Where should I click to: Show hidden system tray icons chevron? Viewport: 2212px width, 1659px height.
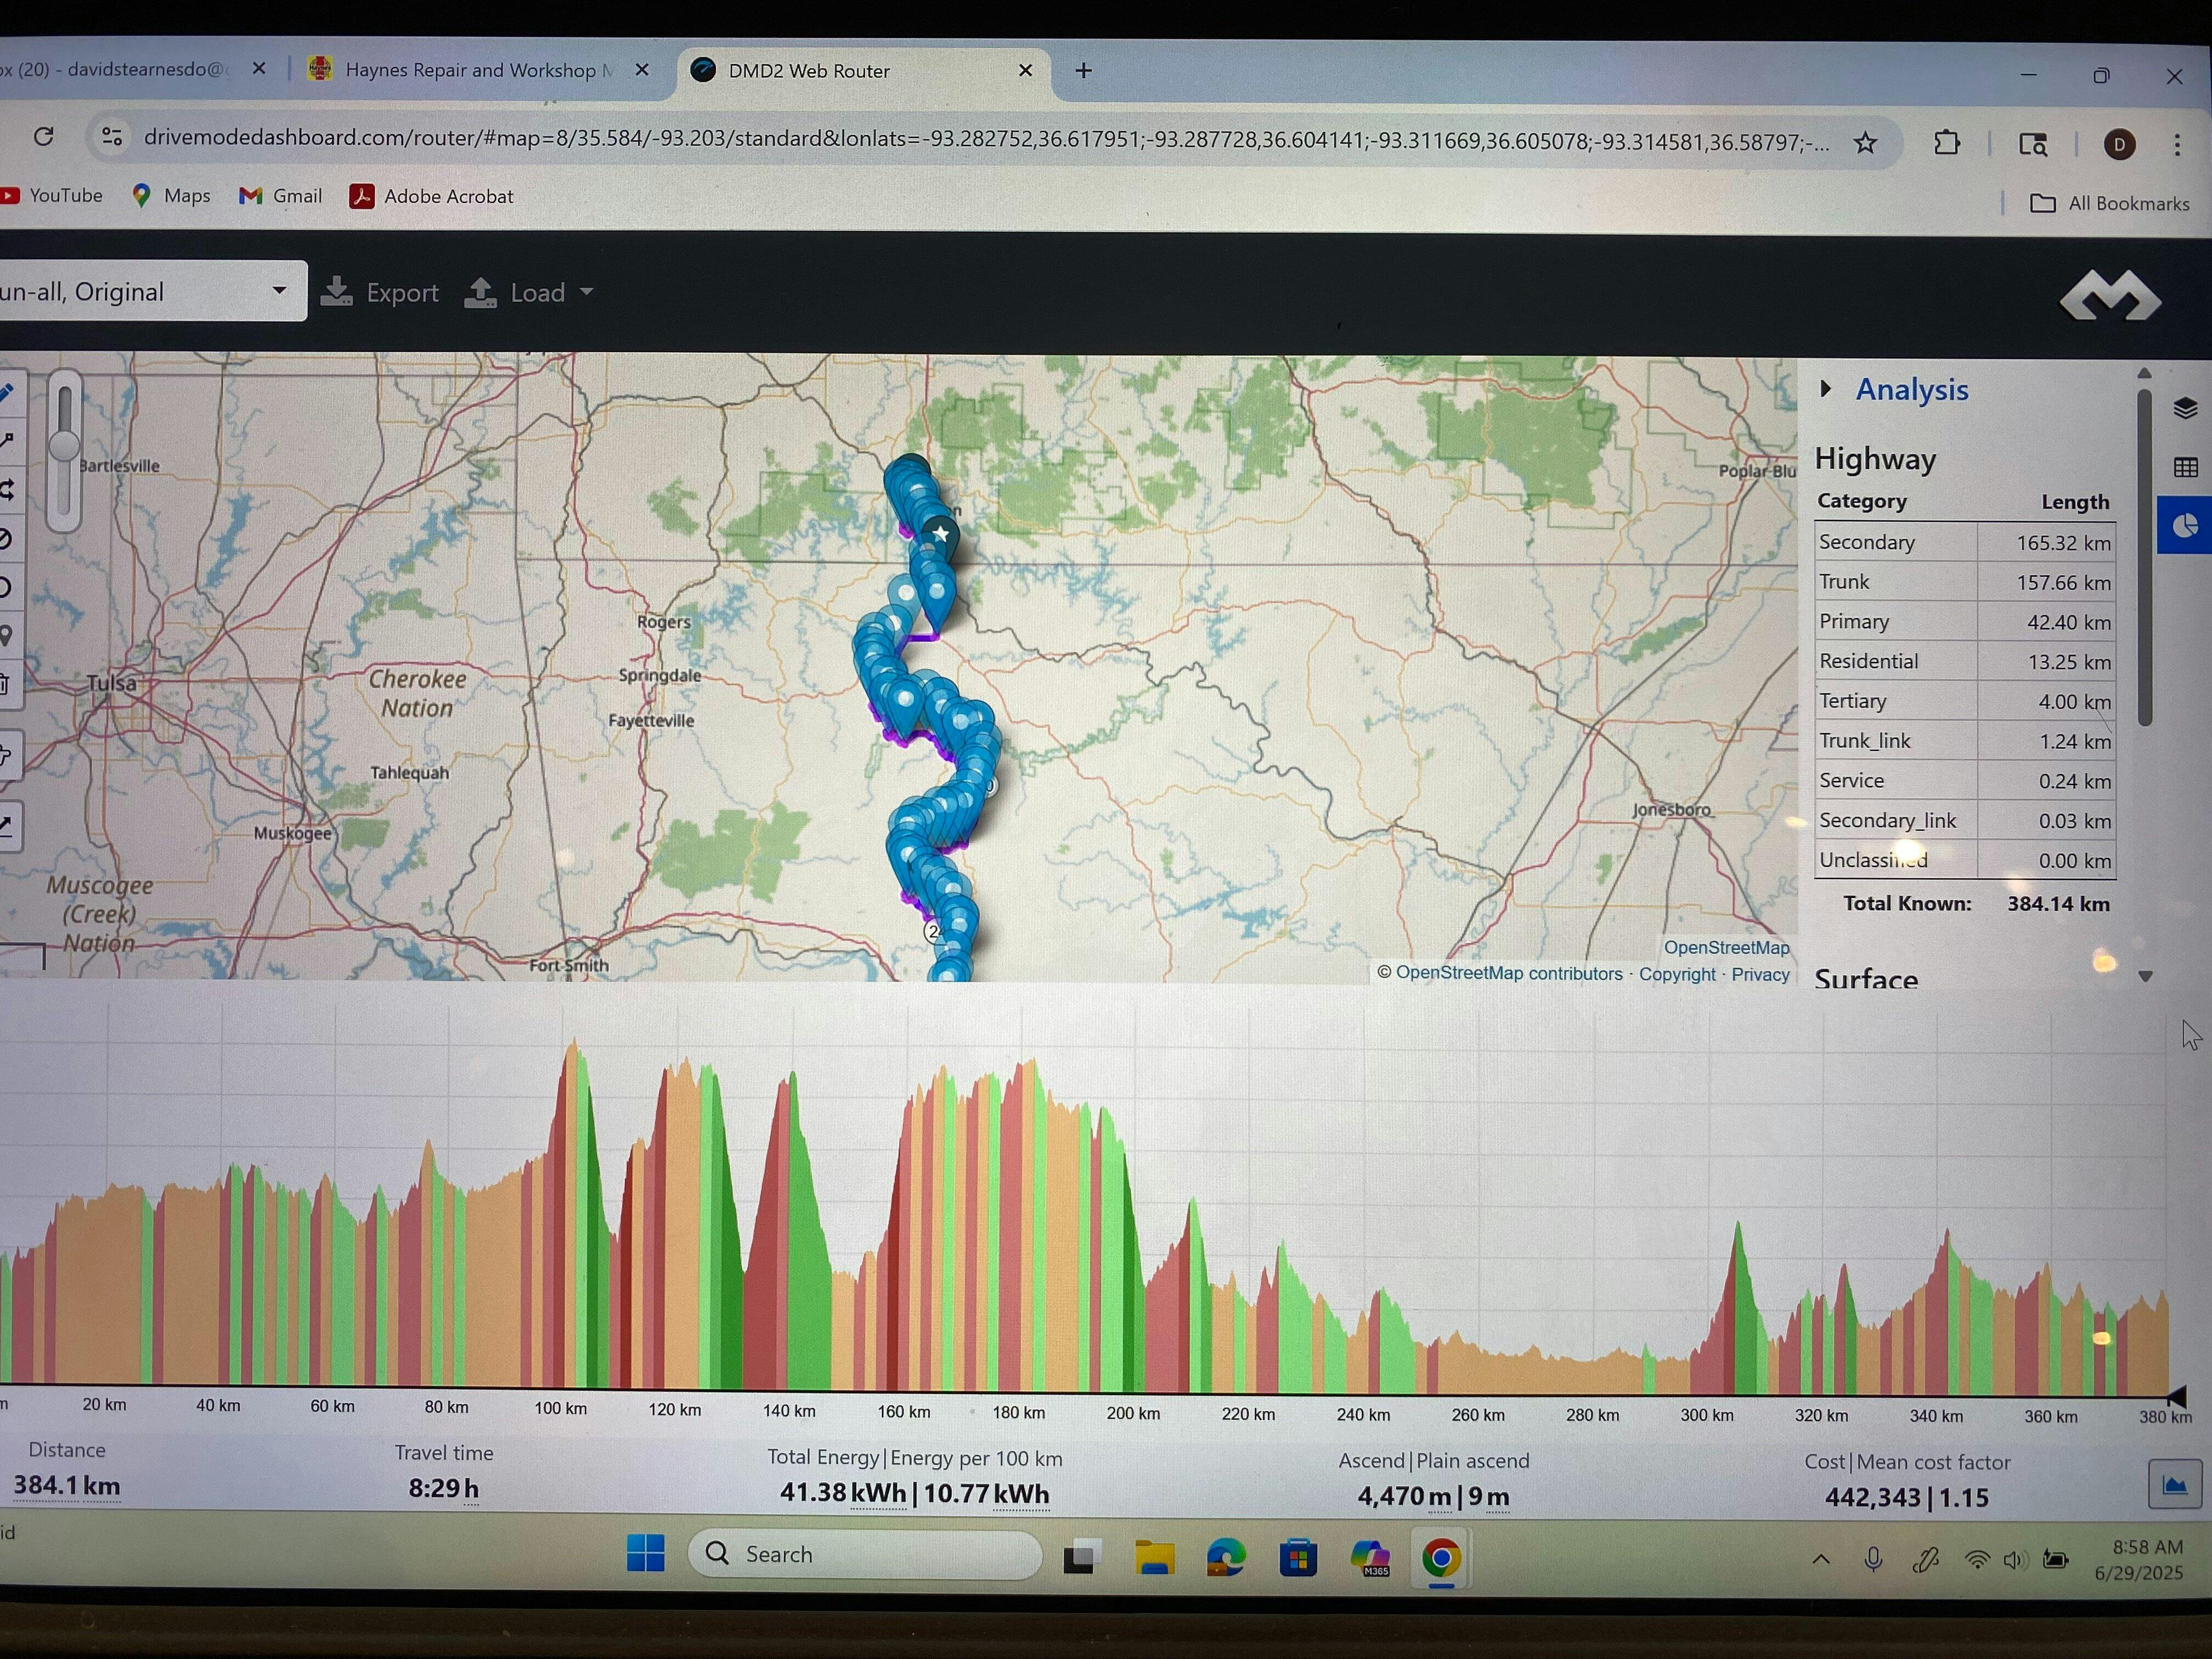(x=1821, y=1559)
